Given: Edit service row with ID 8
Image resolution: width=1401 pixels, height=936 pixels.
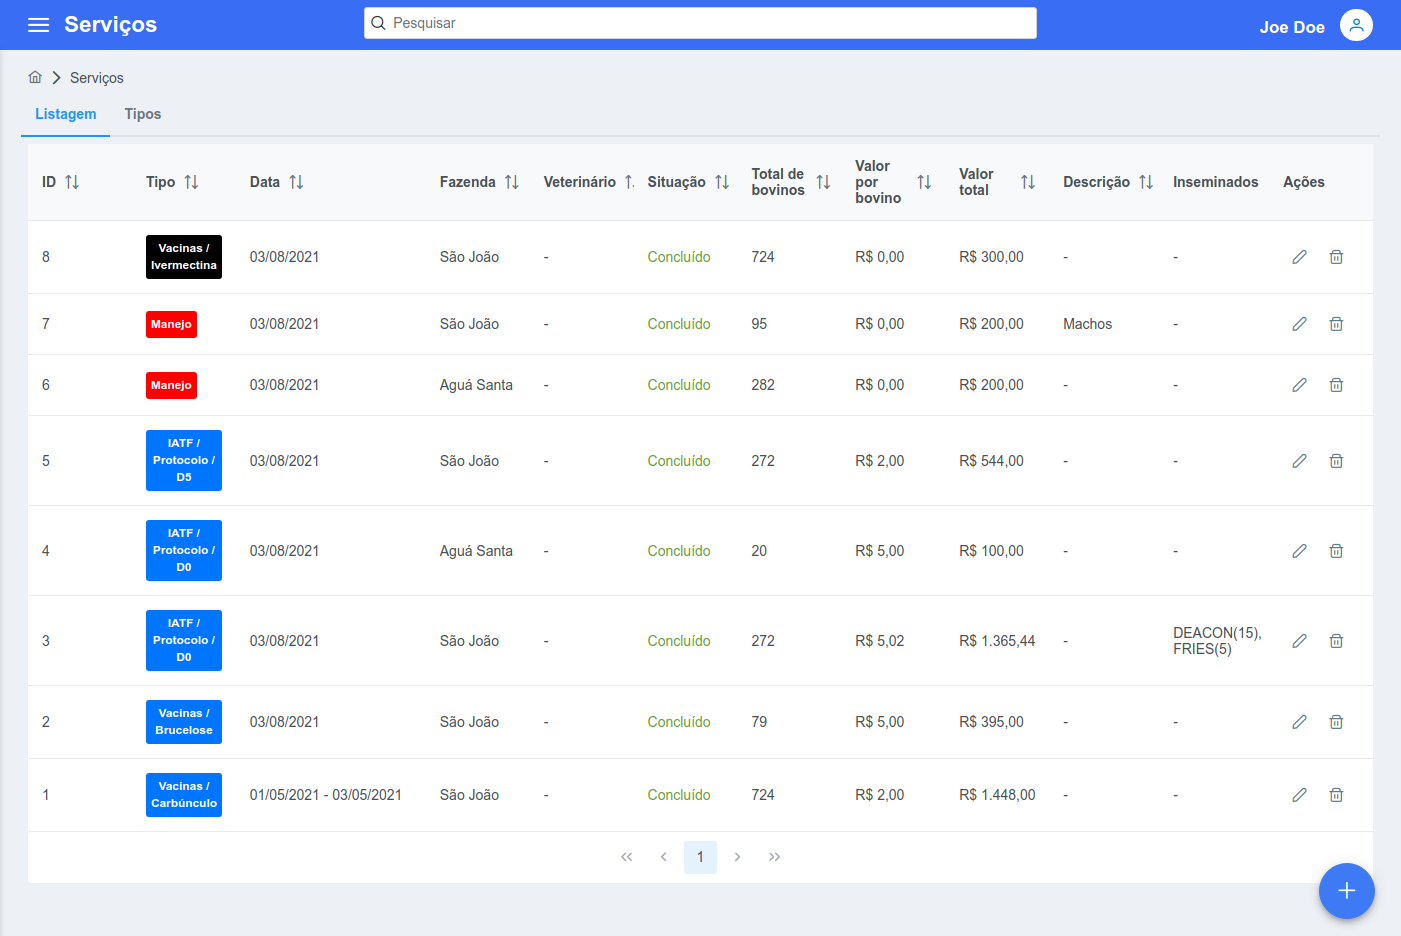Looking at the screenshot, I should coord(1299,257).
